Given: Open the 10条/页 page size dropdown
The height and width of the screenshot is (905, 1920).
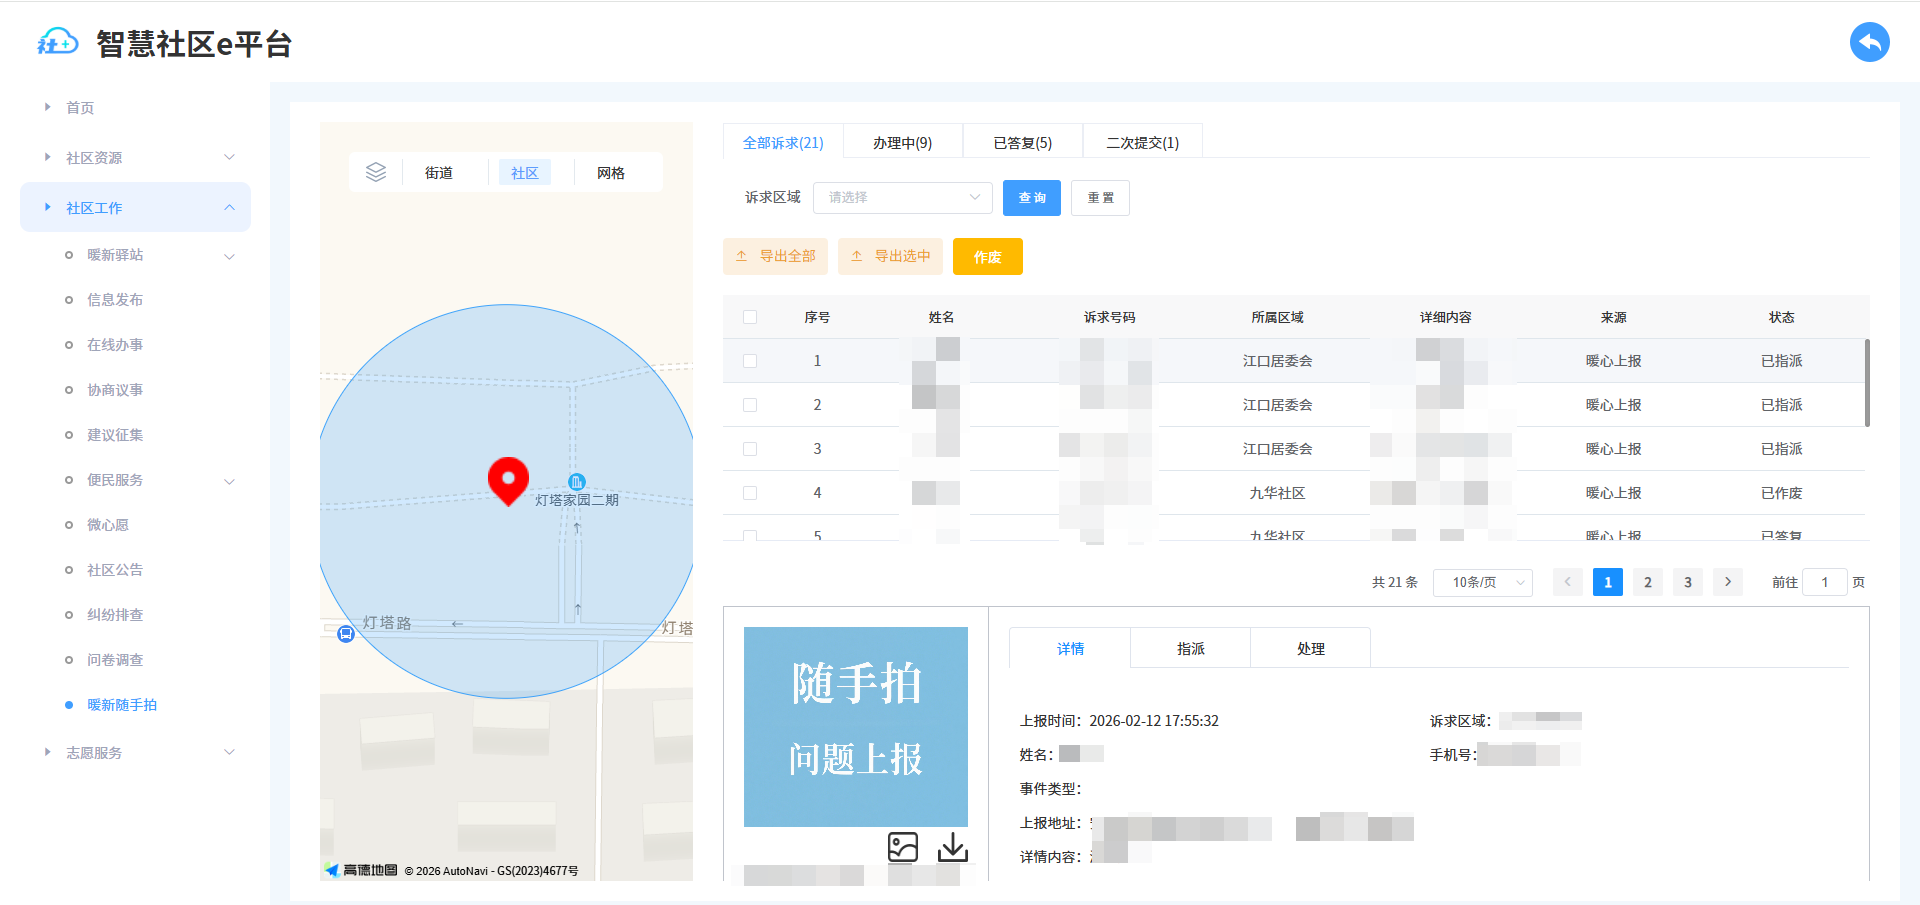Looking at the screenshot, I should click(1482, 582).
